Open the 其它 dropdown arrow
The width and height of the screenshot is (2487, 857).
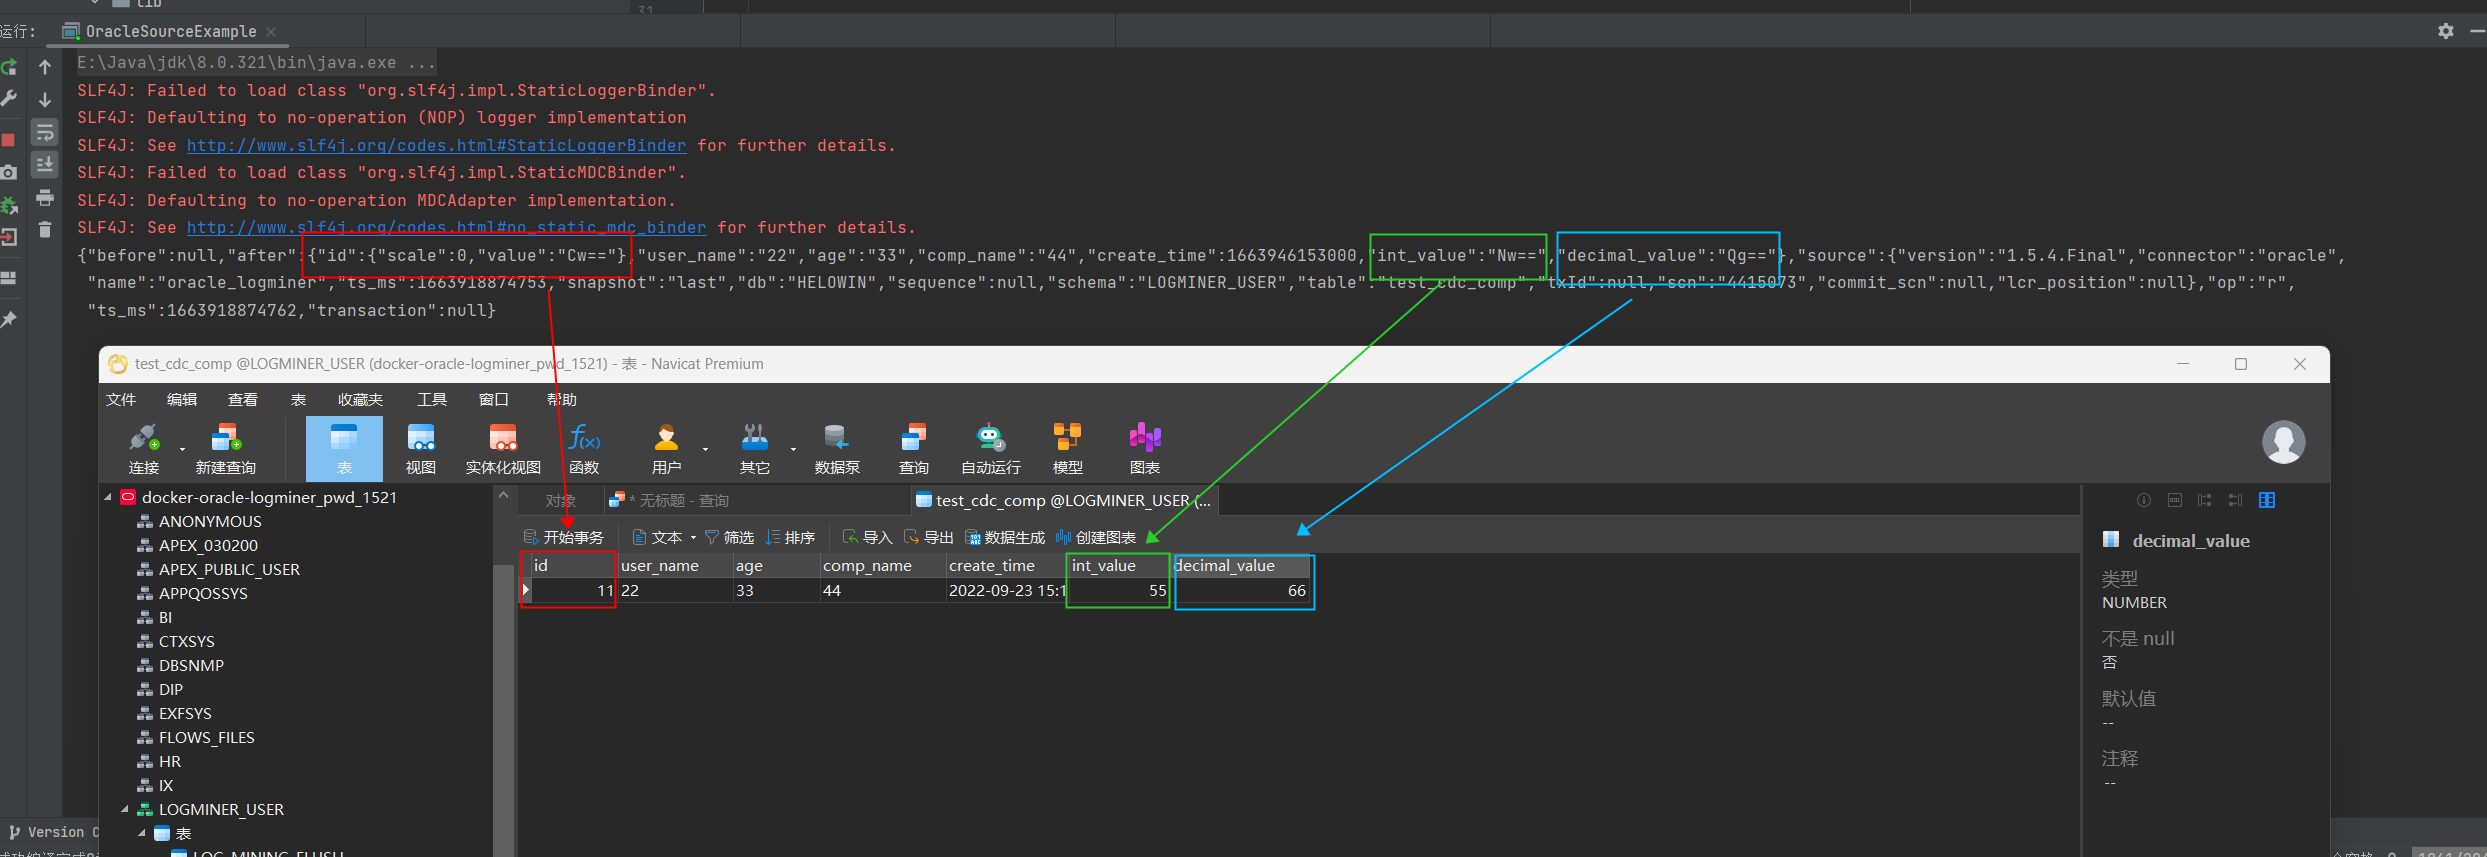click(794, 449)
